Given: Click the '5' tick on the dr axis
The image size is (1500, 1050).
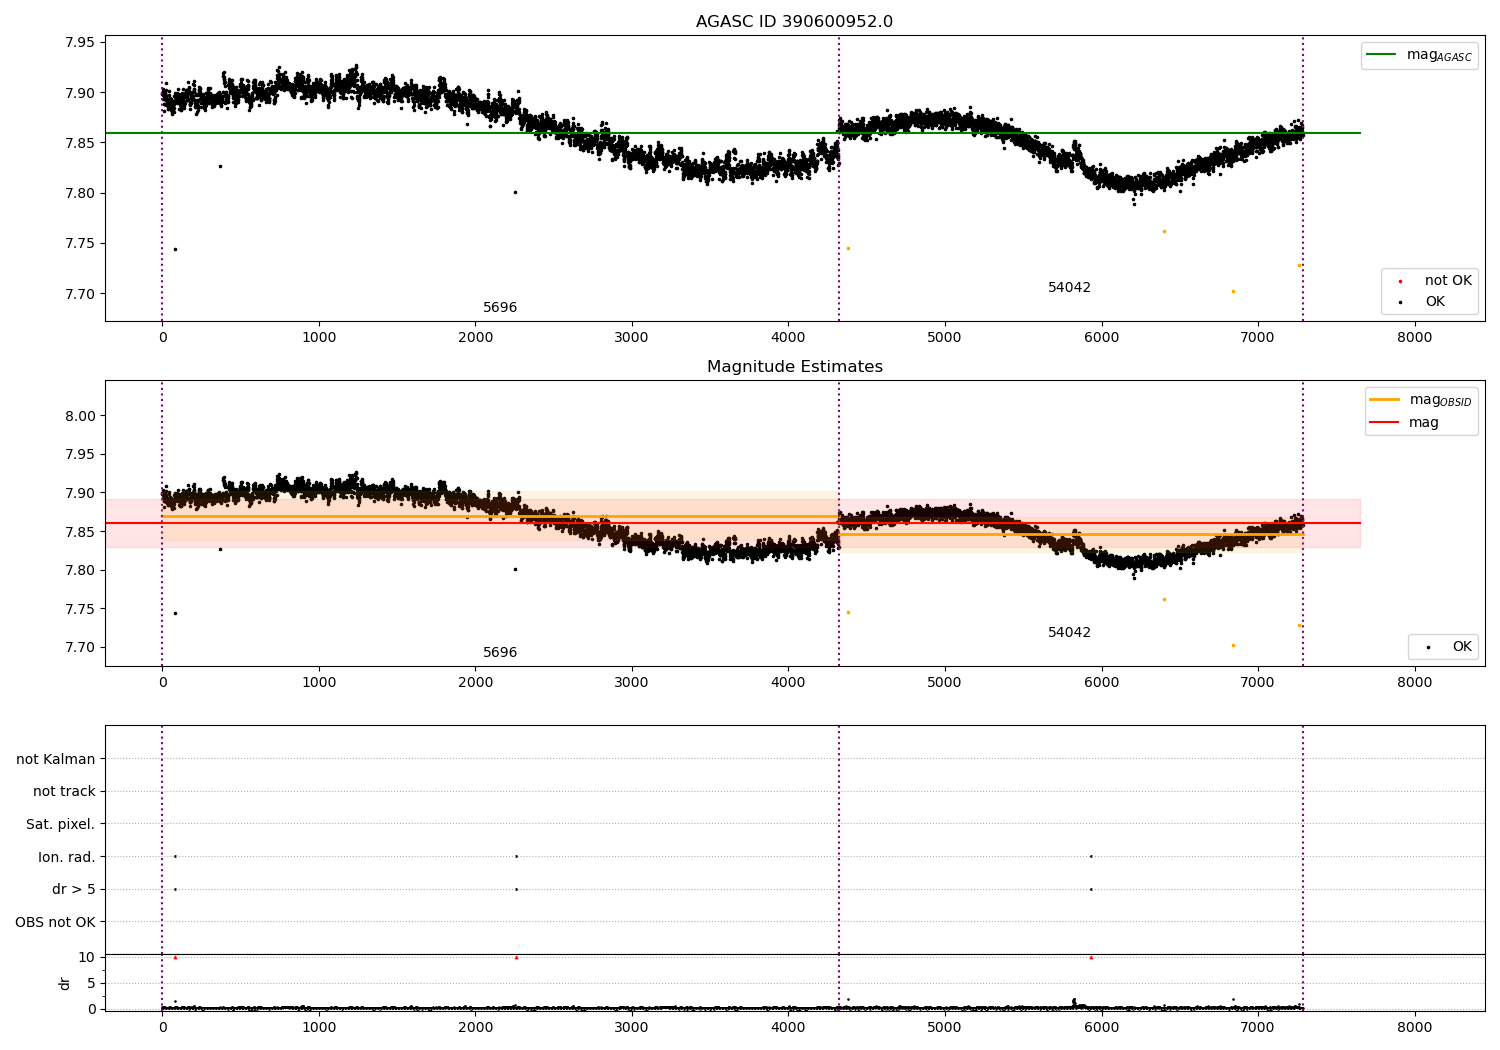Looking at the screenshot, I should click(92, 983).
